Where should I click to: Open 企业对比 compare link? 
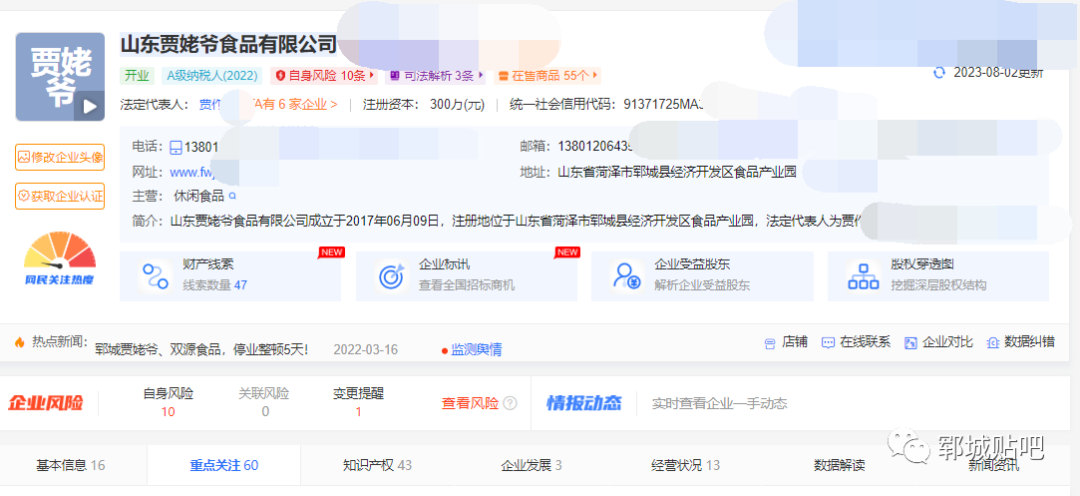coord(939,342)
